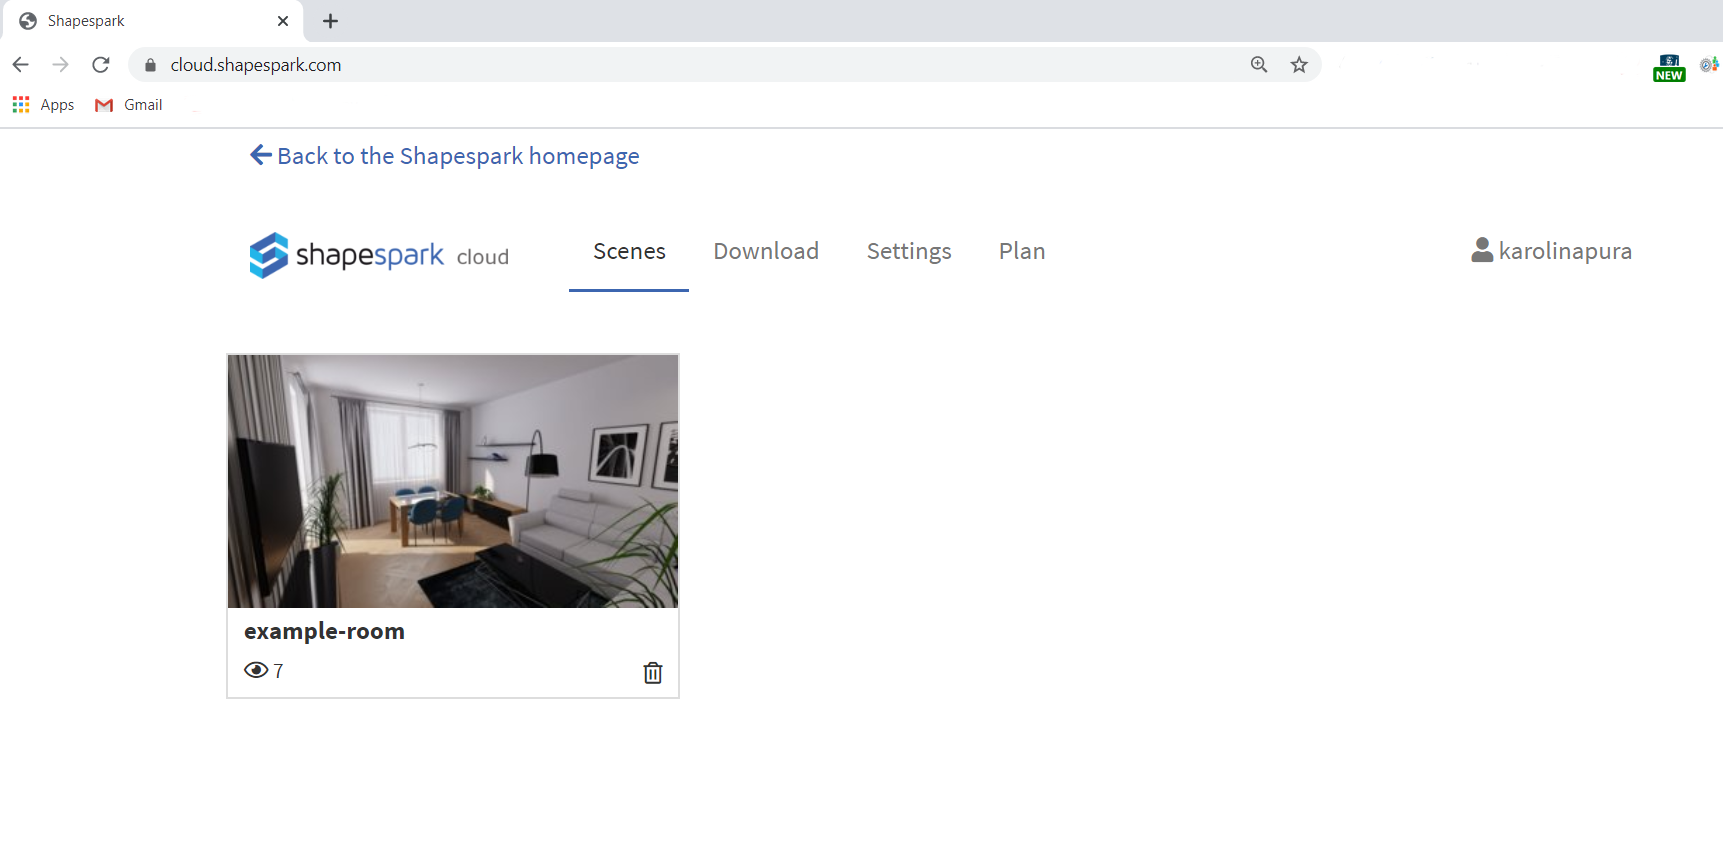Click the green NEW extension icon

[1668, 68]
